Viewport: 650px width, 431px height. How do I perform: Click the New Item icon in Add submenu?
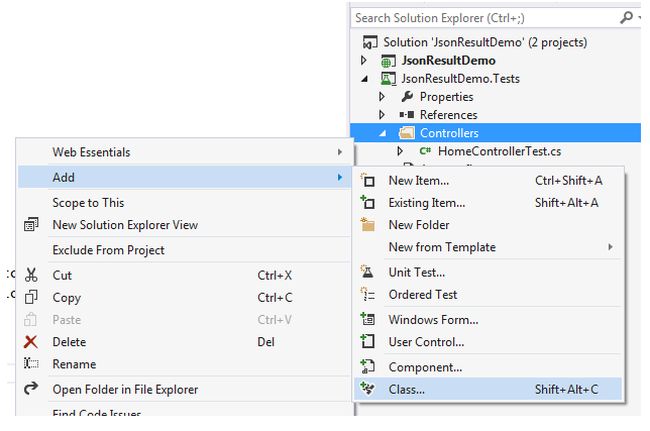[x=368, y=181]
